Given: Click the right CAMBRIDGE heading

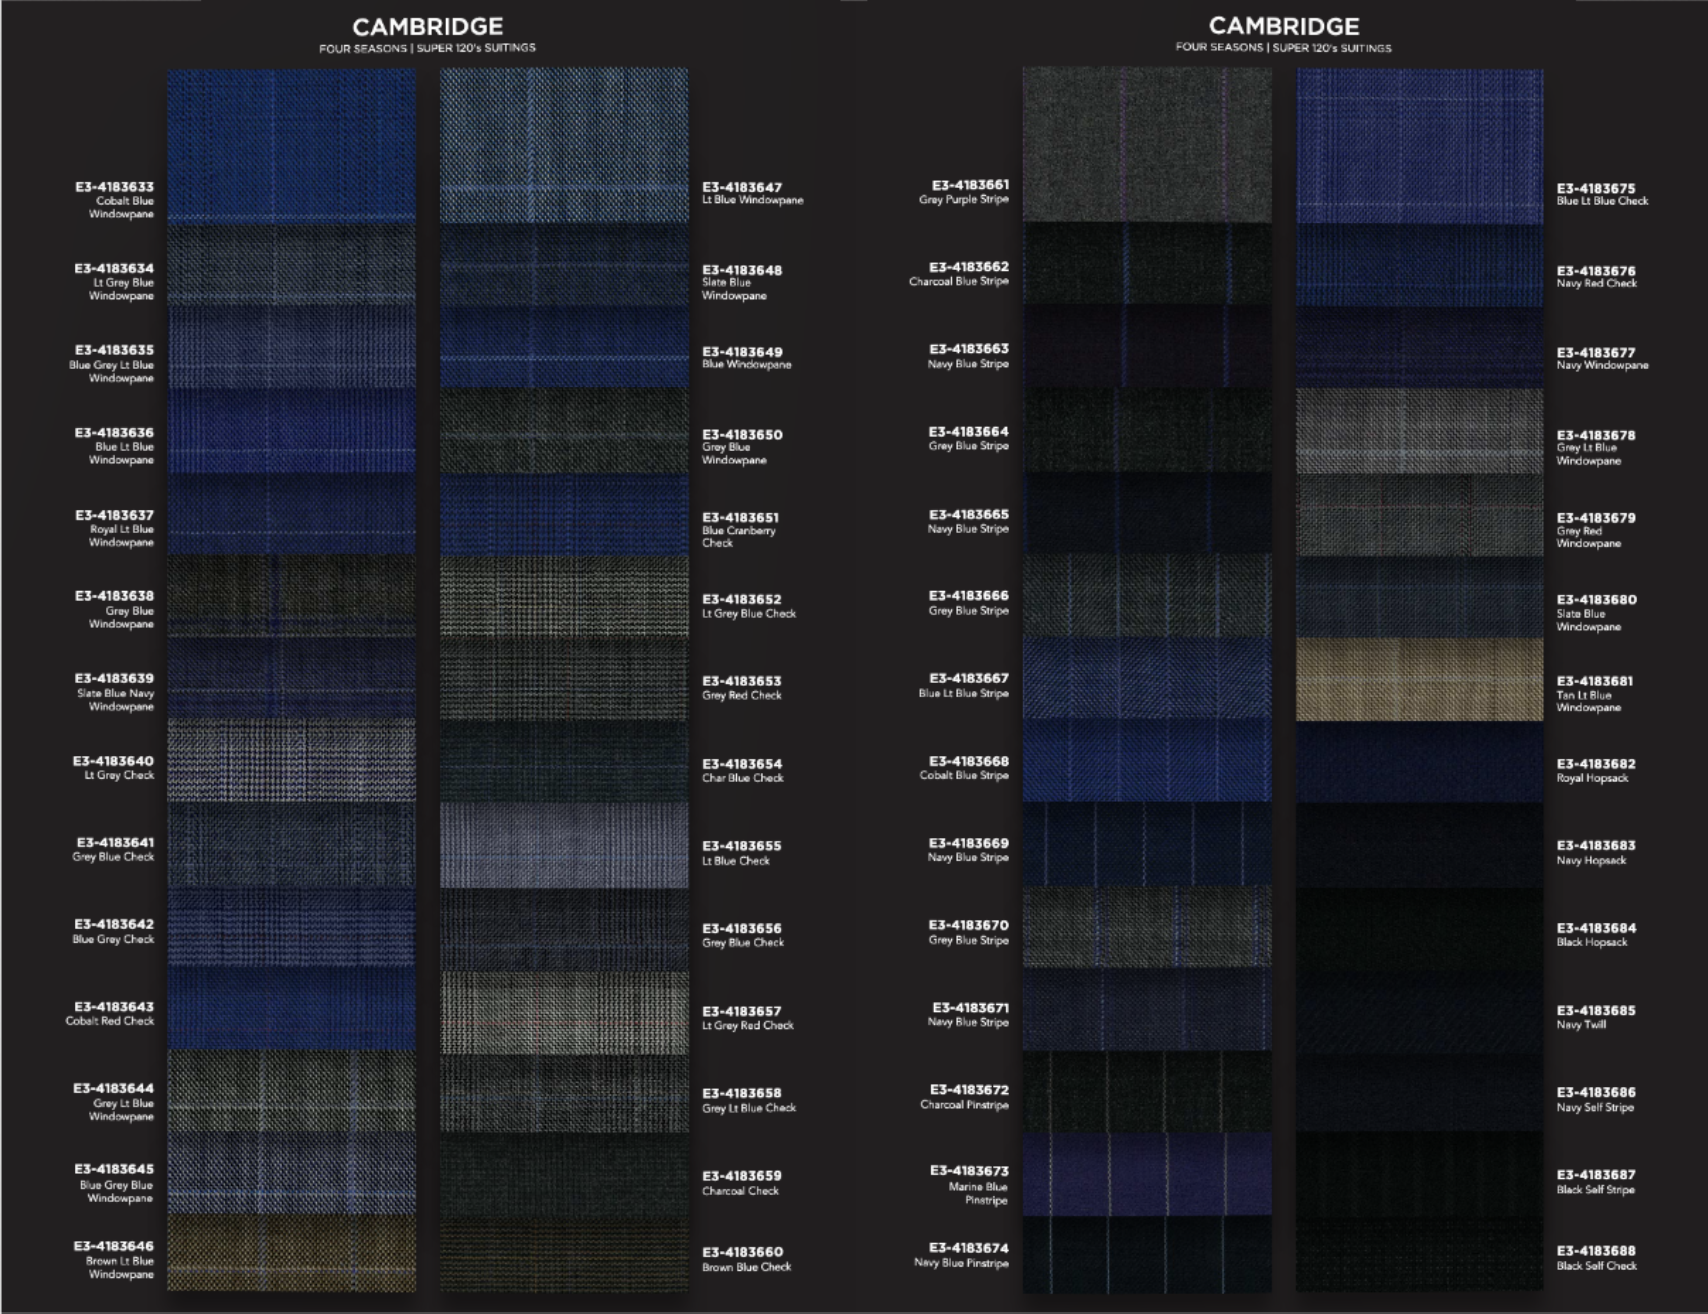Looking at the screenshot, I should click(x=1284, y=26).
